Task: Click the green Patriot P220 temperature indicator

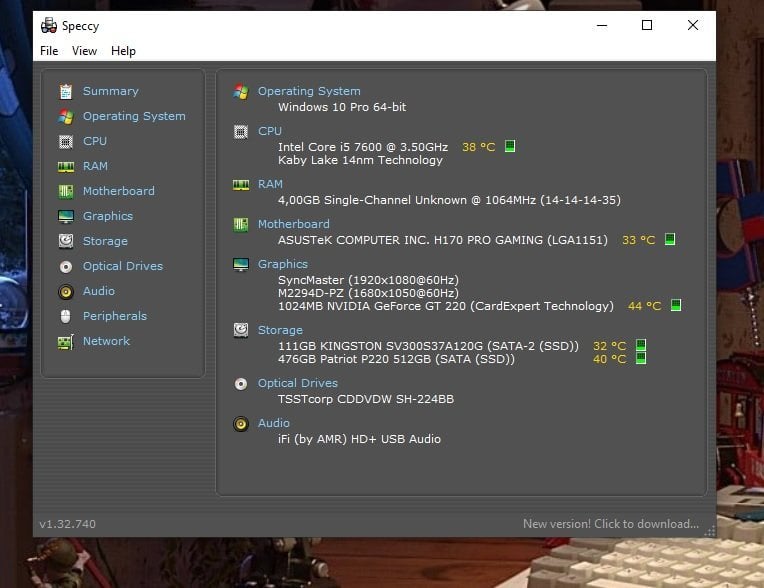Action: [641, 359]
